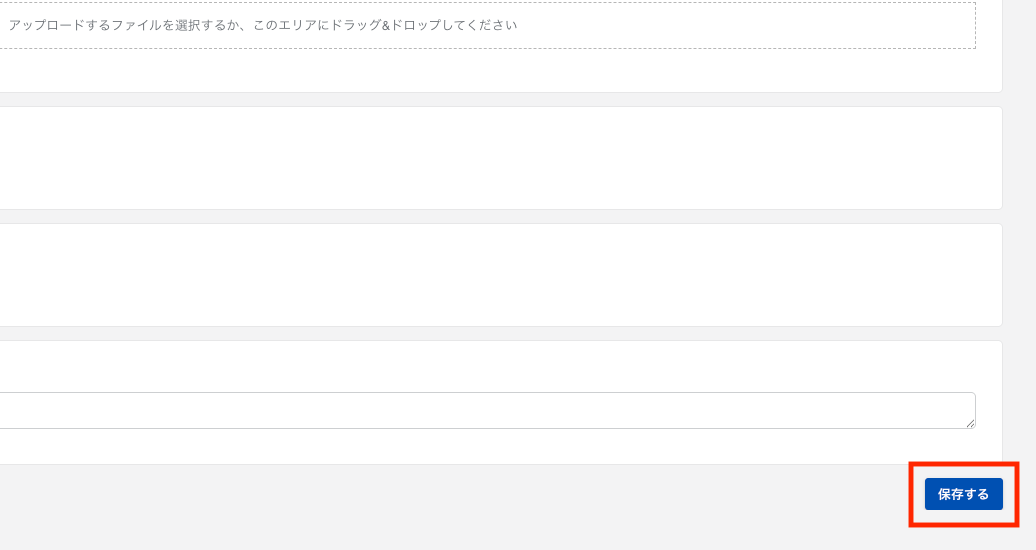Image resolution: width=1036 pixels, height=550 pixels.
Task: Click the white panel containing the text area
Action: click(500, 365)
